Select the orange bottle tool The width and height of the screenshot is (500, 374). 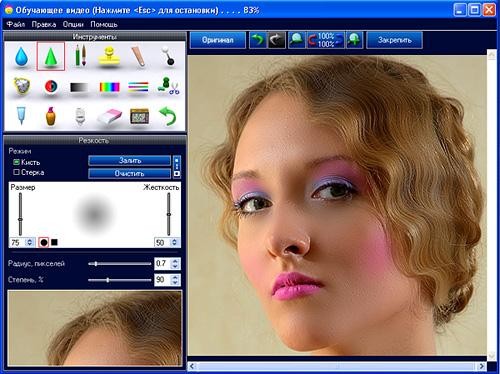50,116
